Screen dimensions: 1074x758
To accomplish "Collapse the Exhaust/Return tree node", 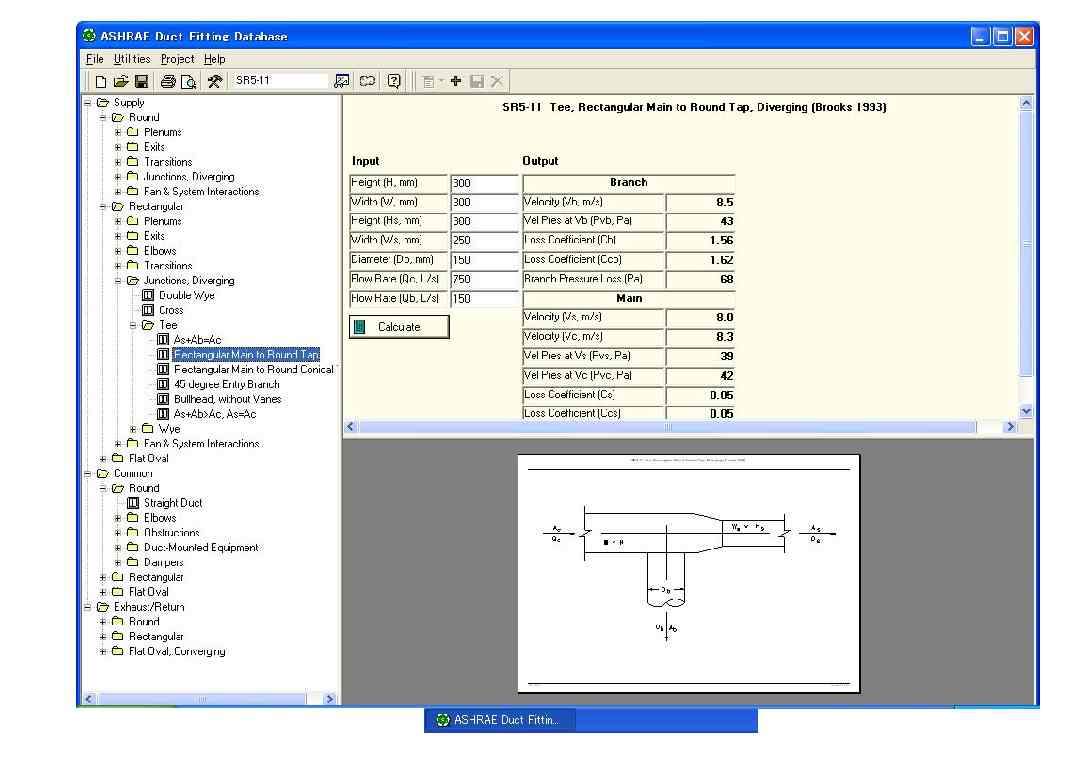I will tap(88, 607).
